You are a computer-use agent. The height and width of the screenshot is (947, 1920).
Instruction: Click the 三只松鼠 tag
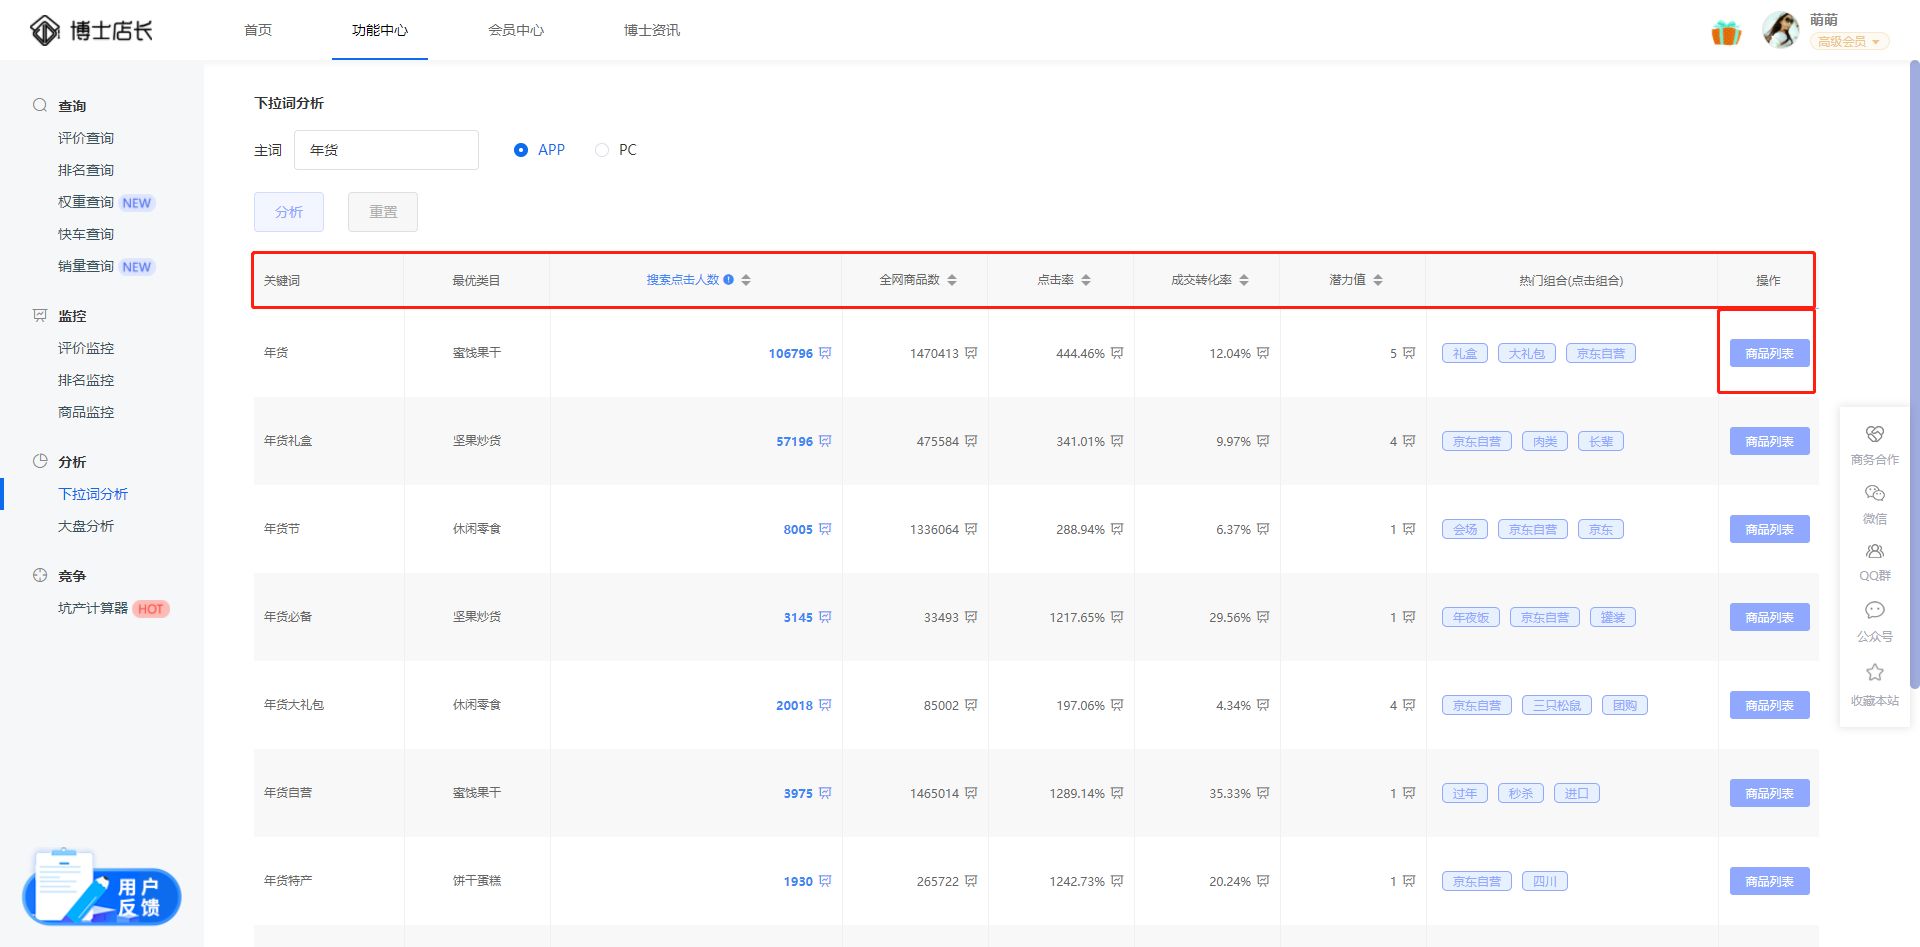point(1557,705)
